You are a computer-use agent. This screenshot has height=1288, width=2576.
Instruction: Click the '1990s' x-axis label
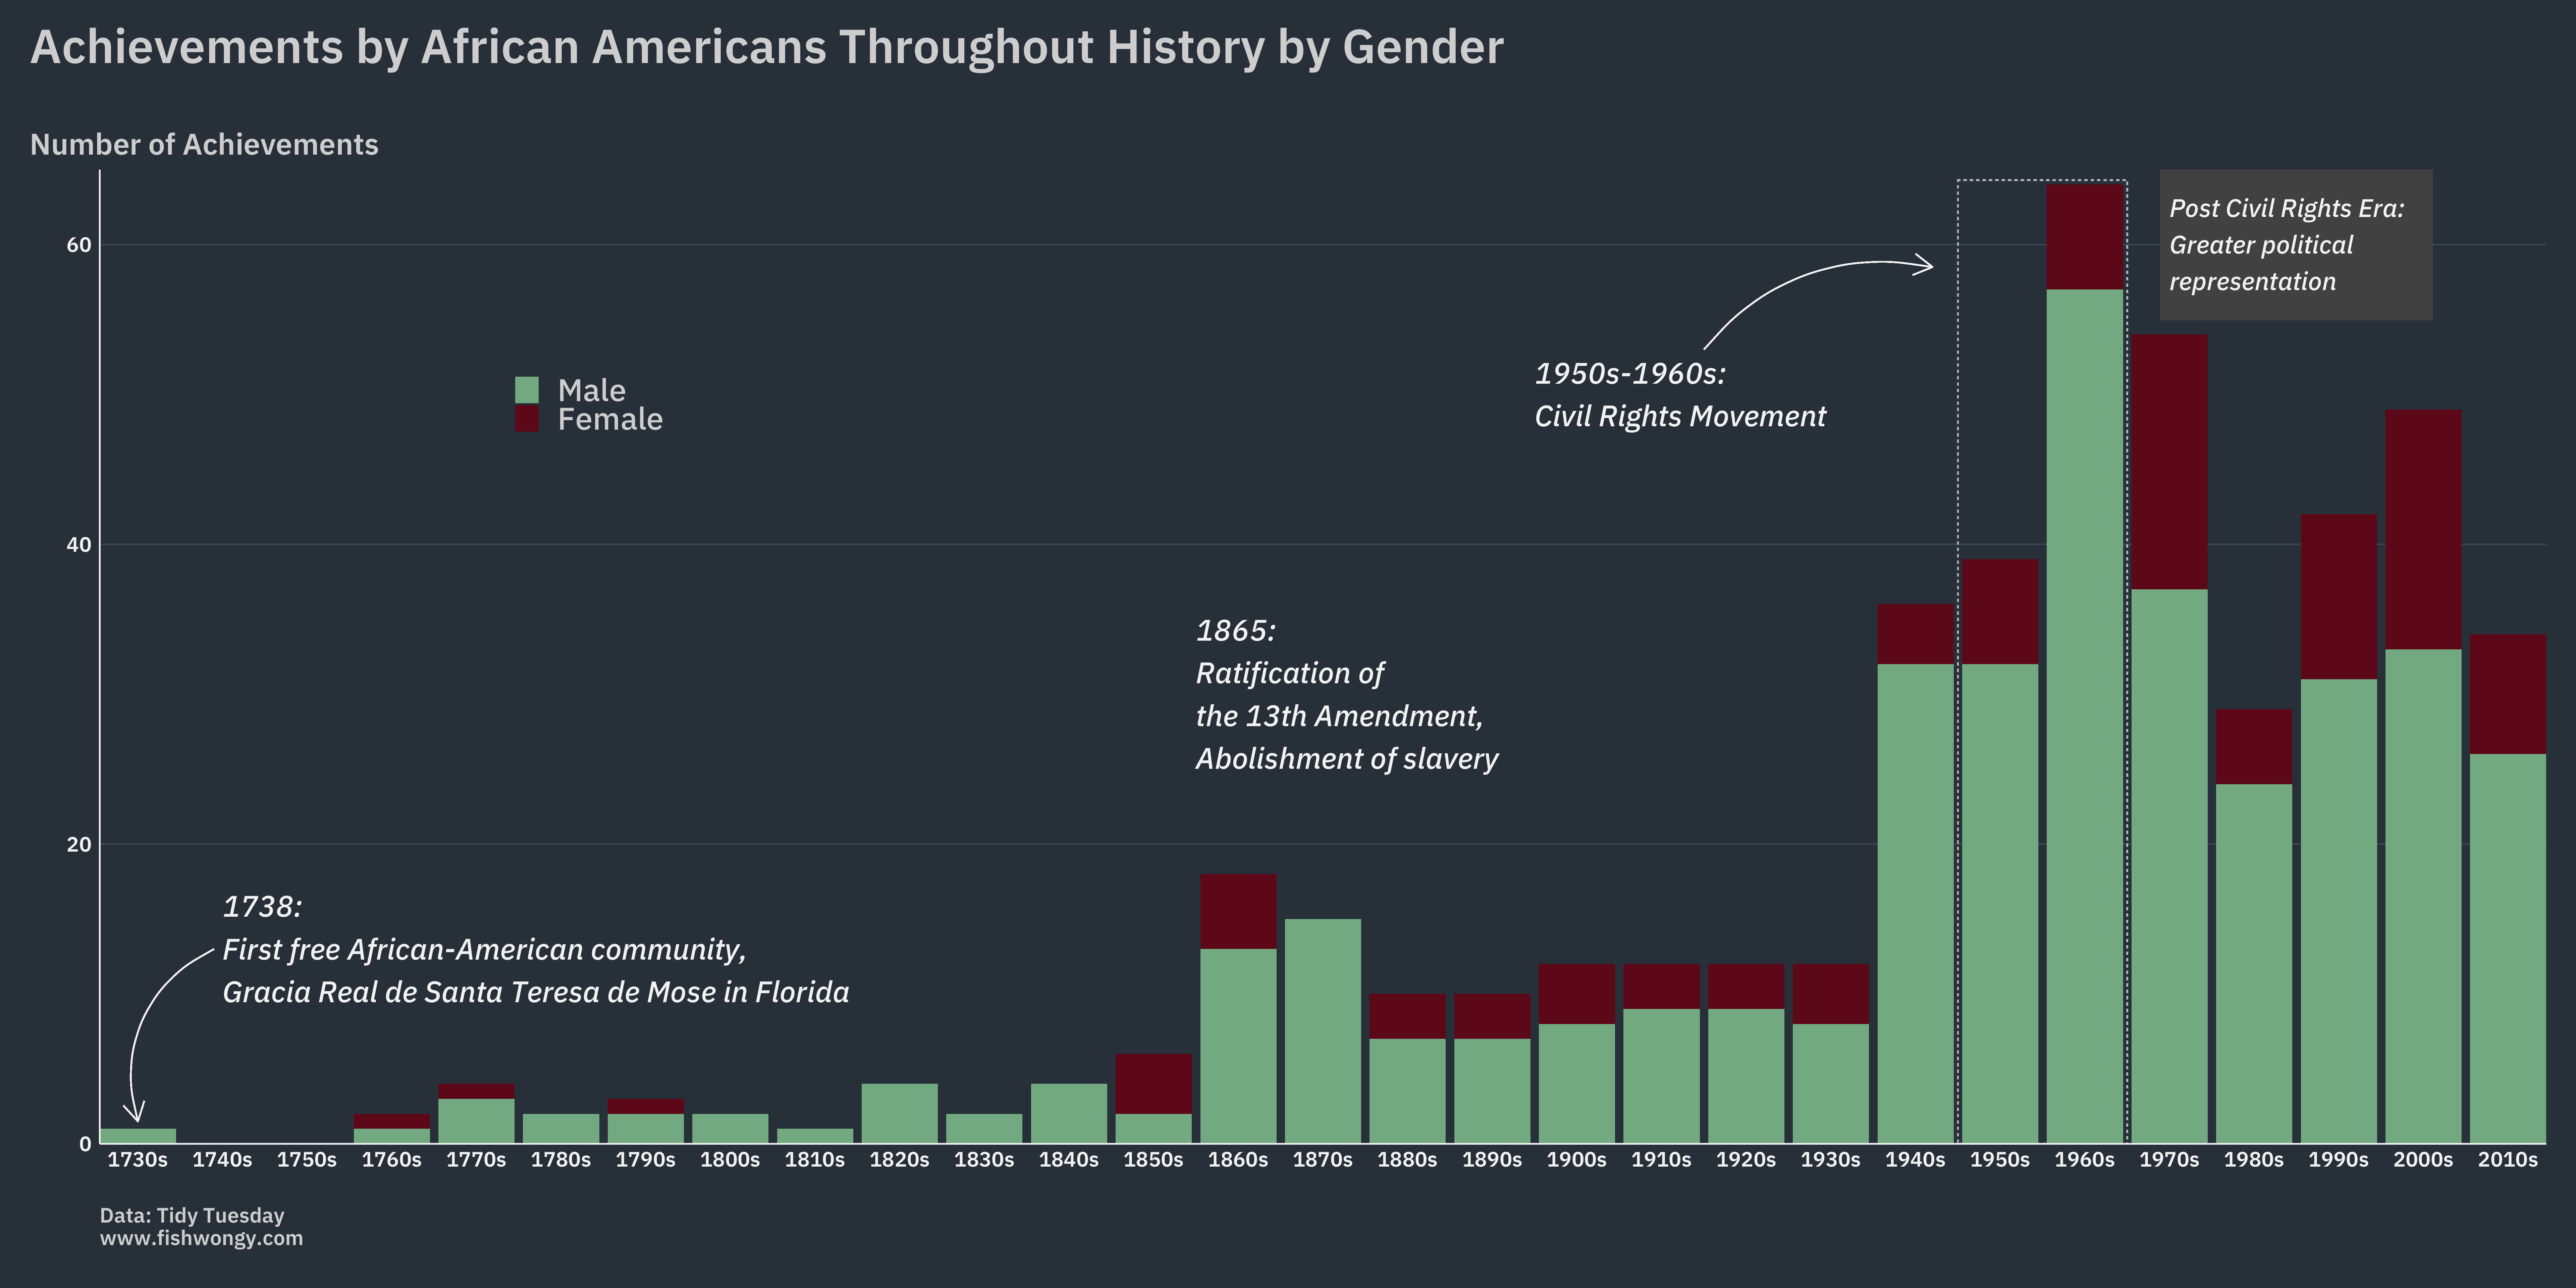tap(2339, 1160)
